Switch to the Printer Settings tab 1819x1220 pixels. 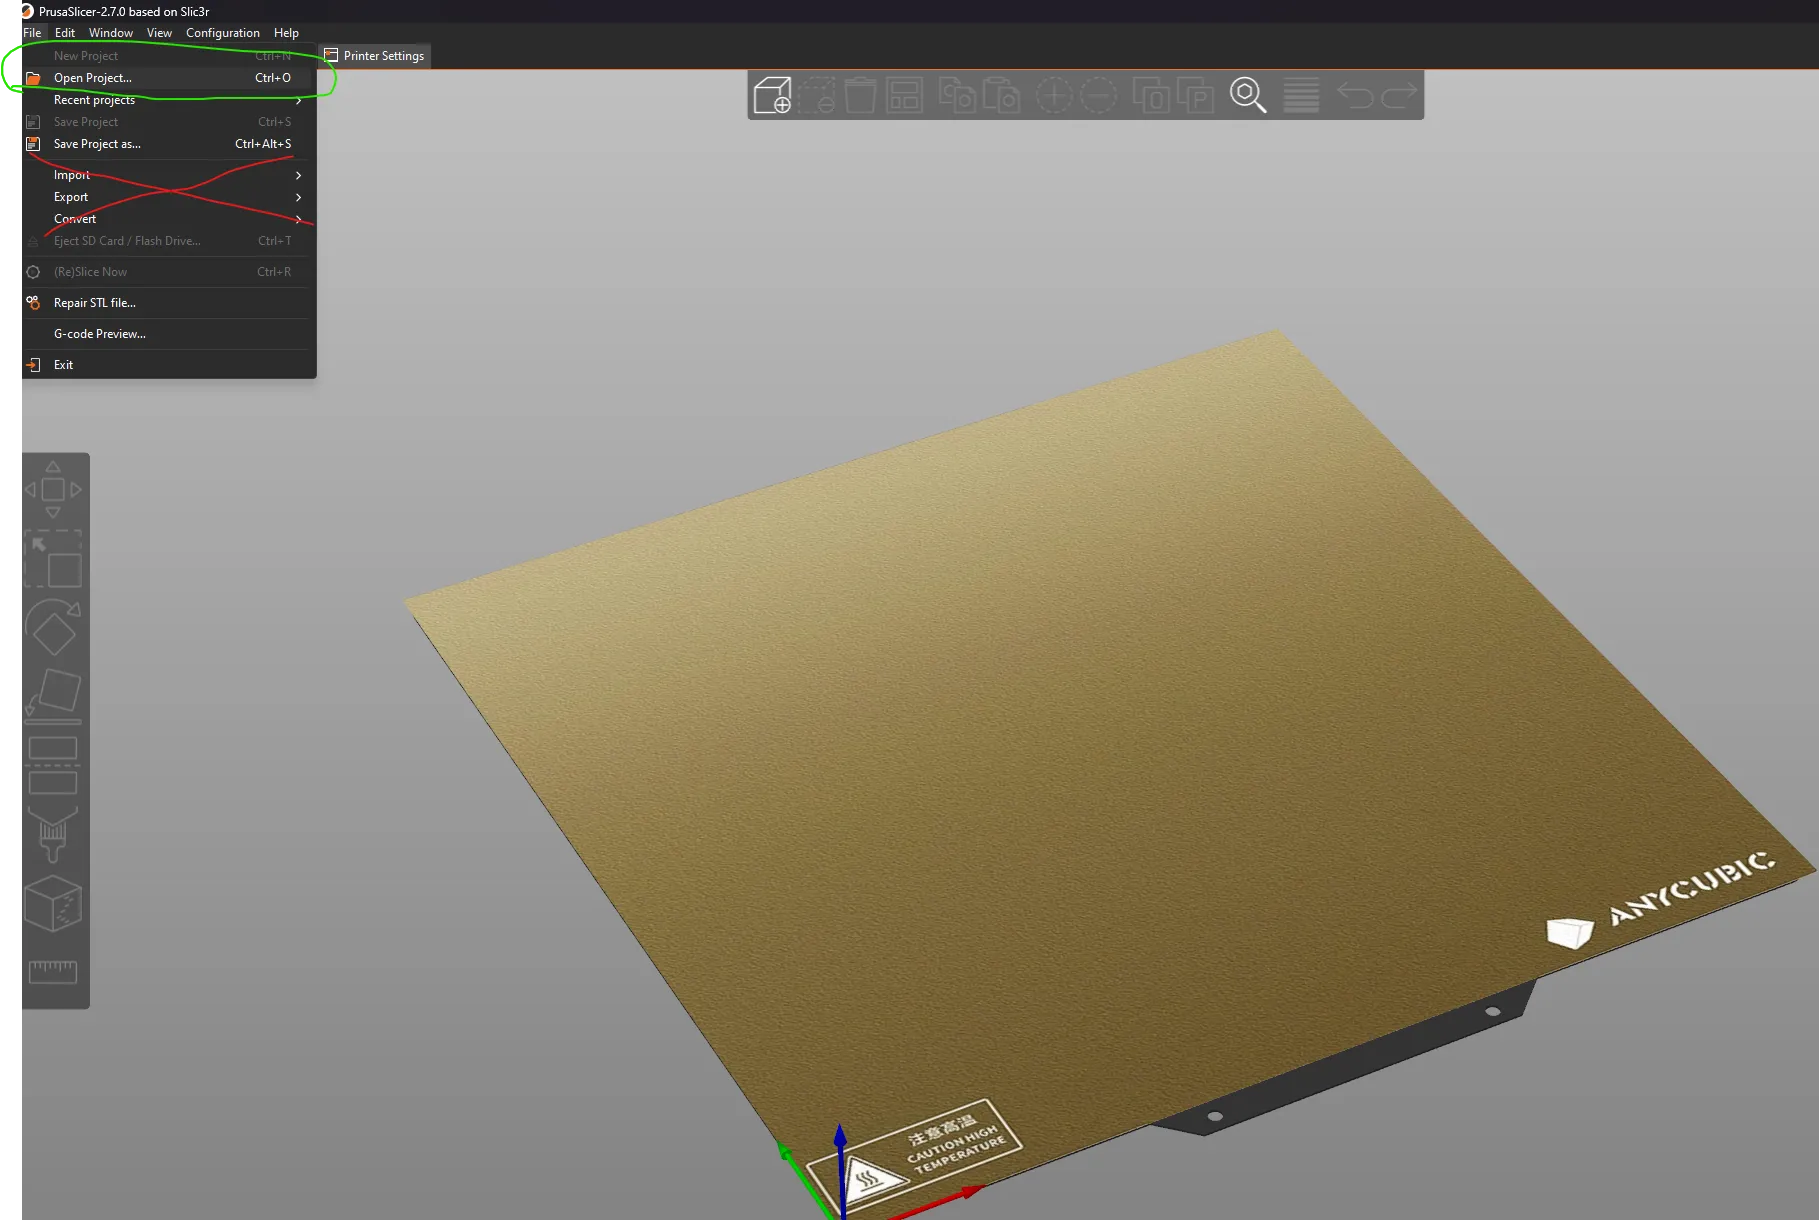375,56
